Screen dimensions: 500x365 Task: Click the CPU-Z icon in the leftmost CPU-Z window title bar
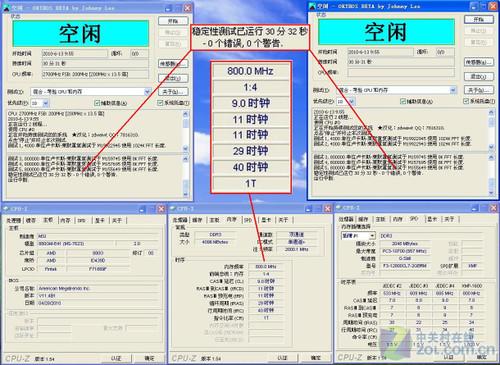(6, 209)
